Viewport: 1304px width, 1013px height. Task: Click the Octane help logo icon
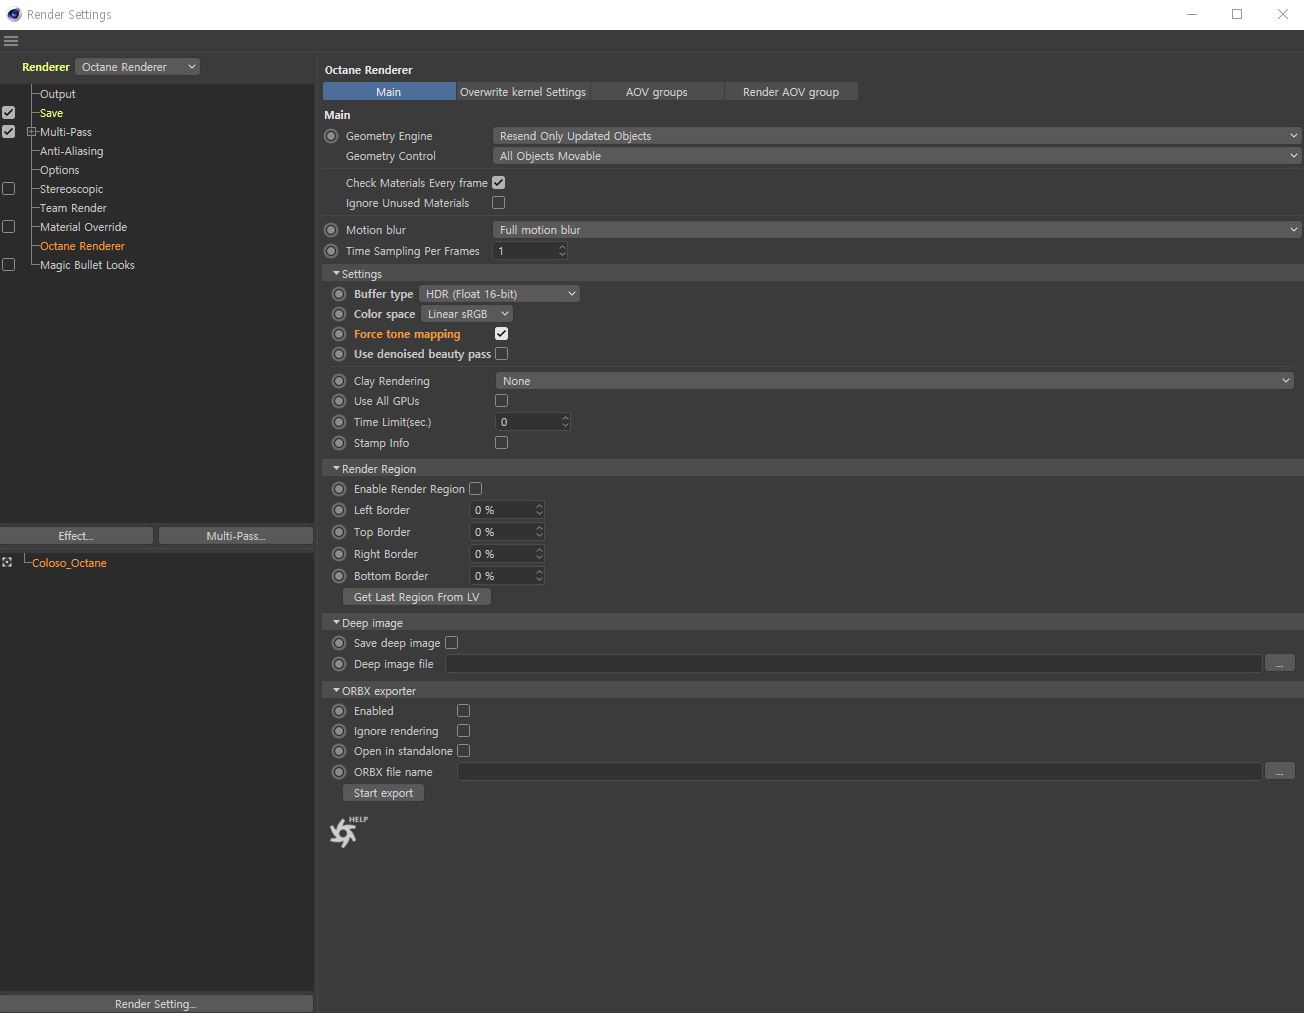click(x=347, y=831)
